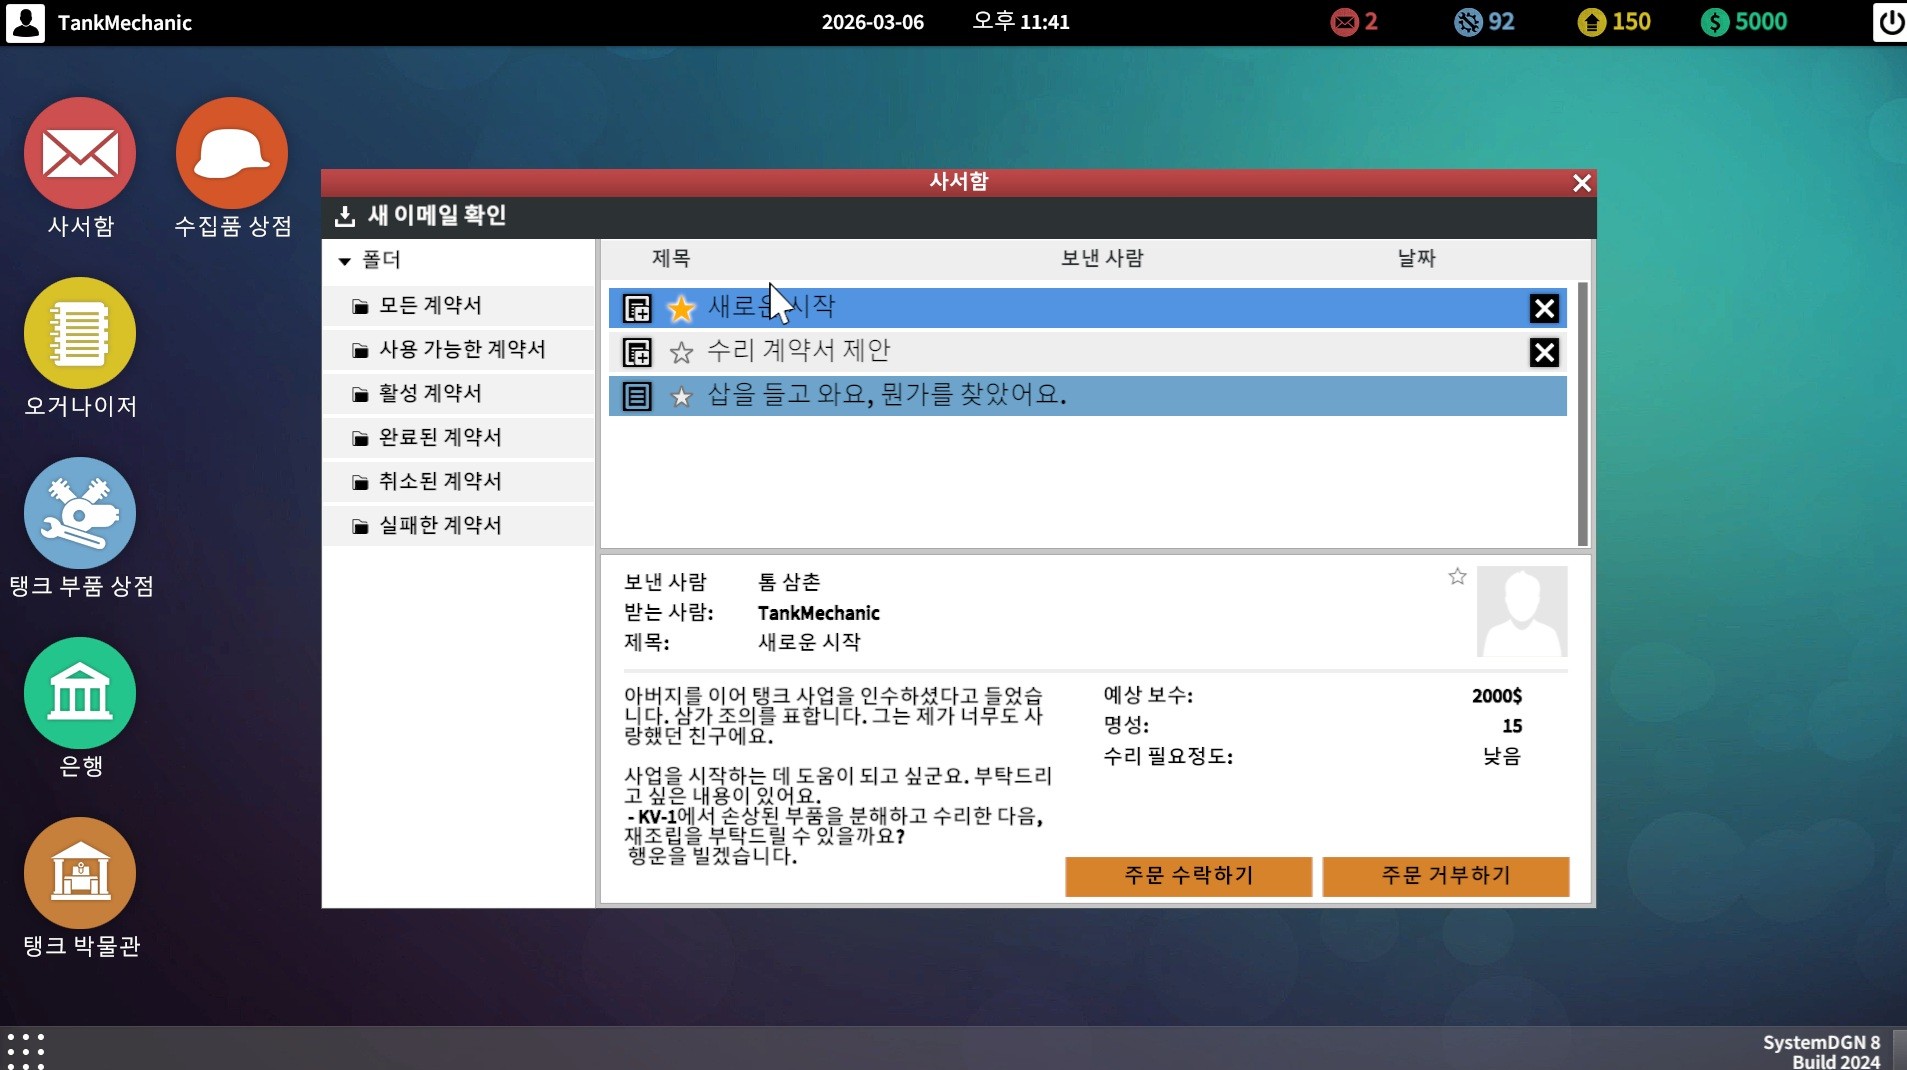The image size is (1907, 1070).
Task: Toggle favorite star beside sender avatar
Action: [1457, 576]
